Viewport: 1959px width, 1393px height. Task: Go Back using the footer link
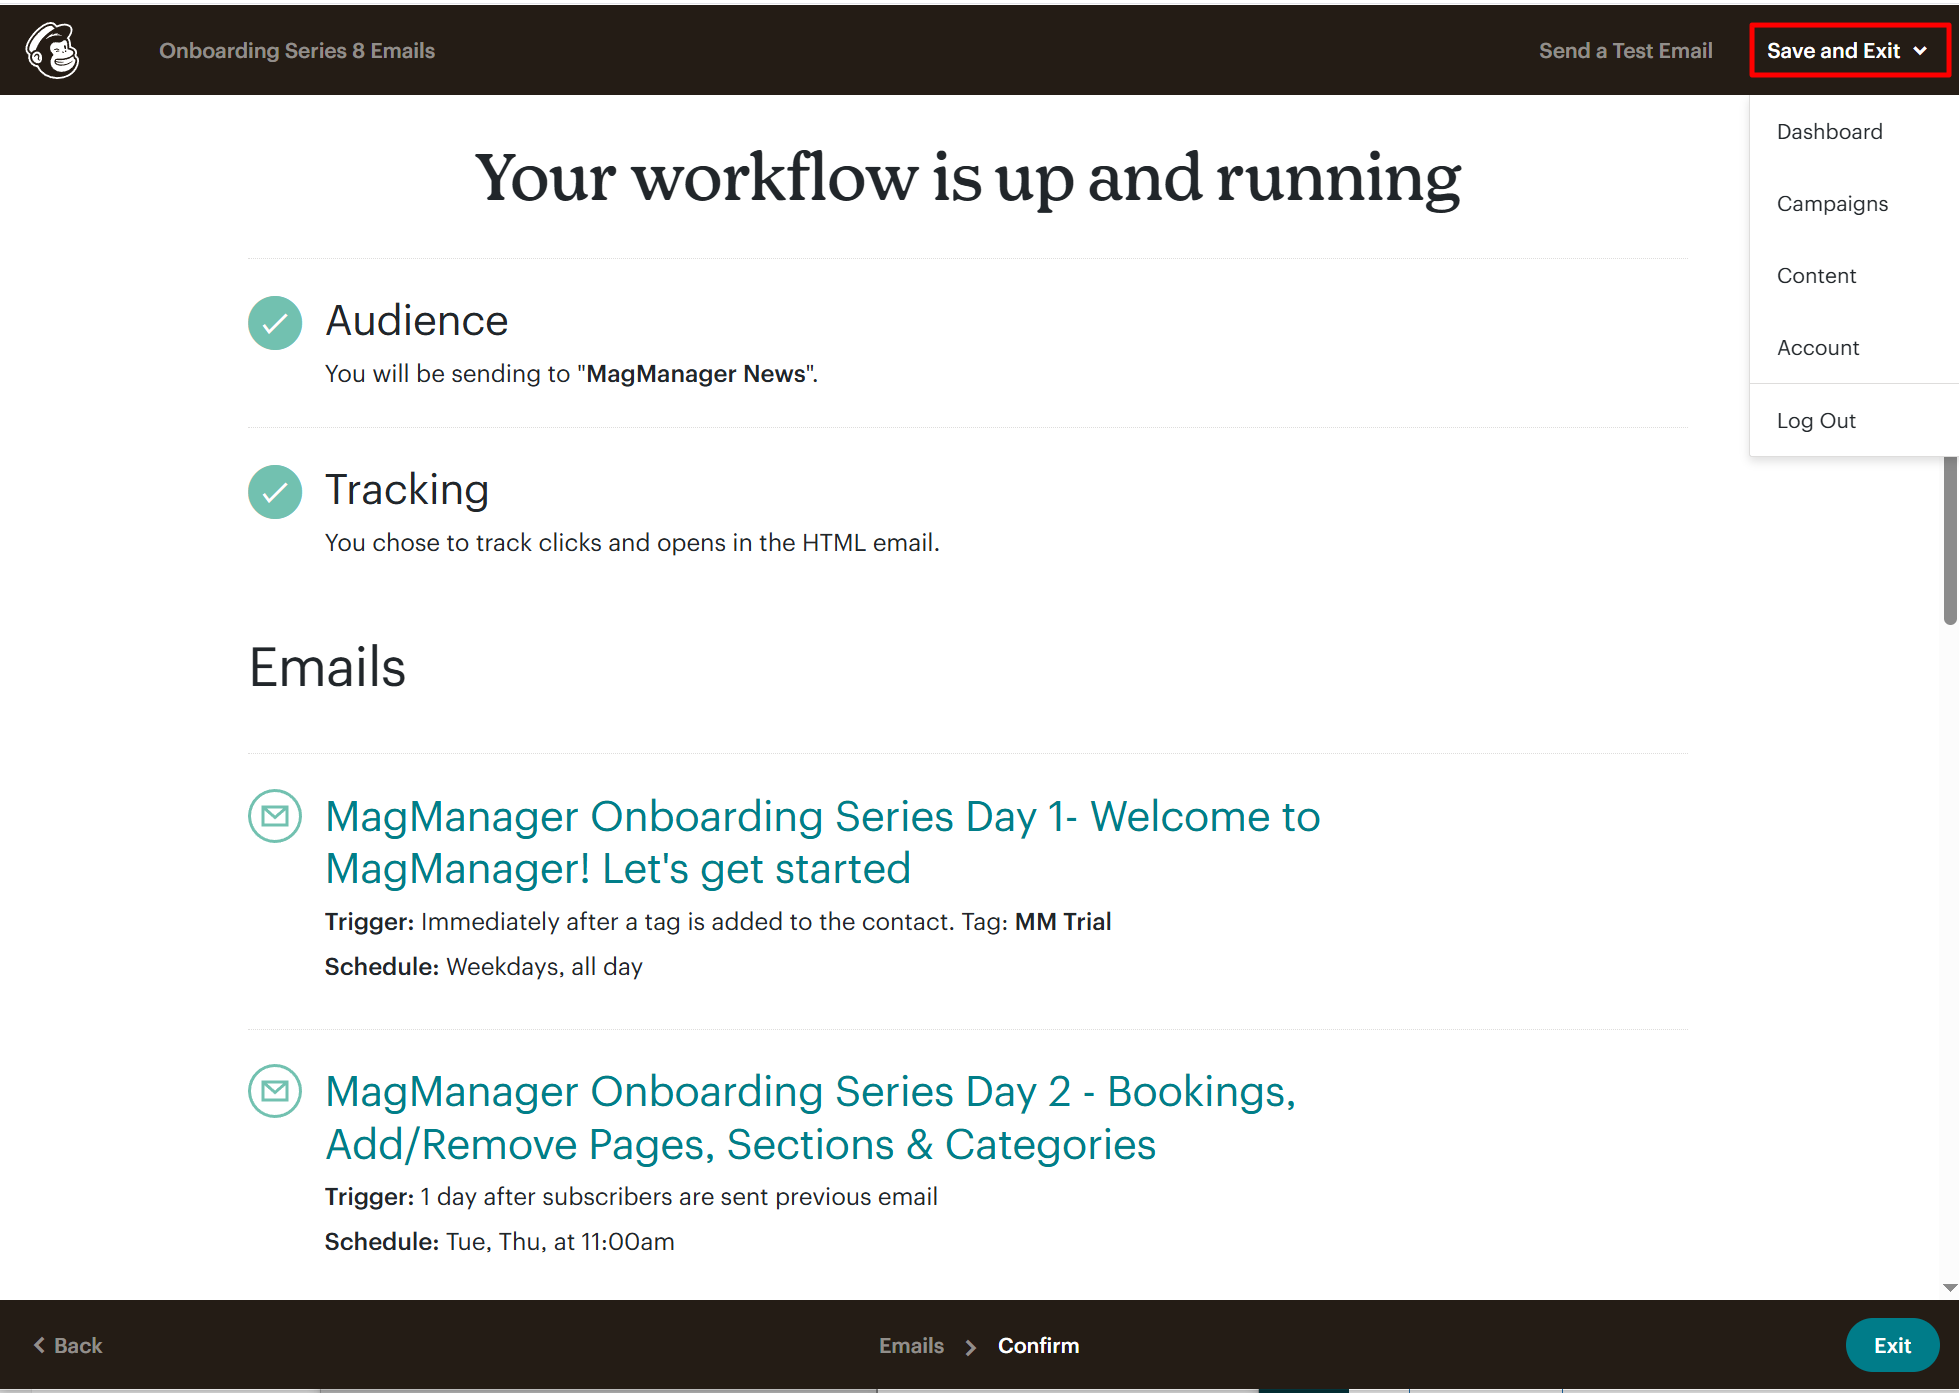click(68, 1346)
